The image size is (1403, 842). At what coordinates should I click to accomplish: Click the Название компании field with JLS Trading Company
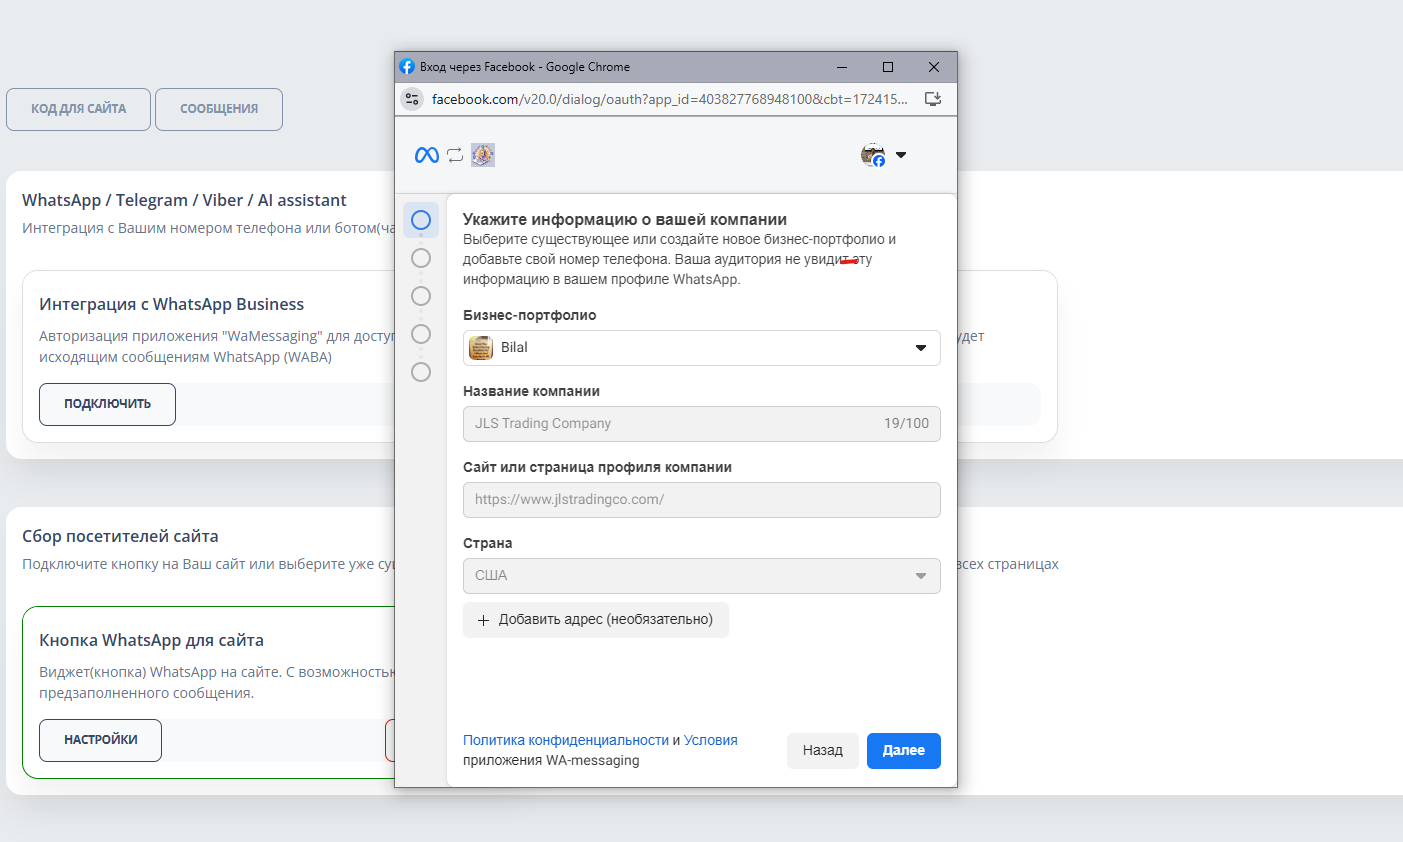click(x=702, y=424)
